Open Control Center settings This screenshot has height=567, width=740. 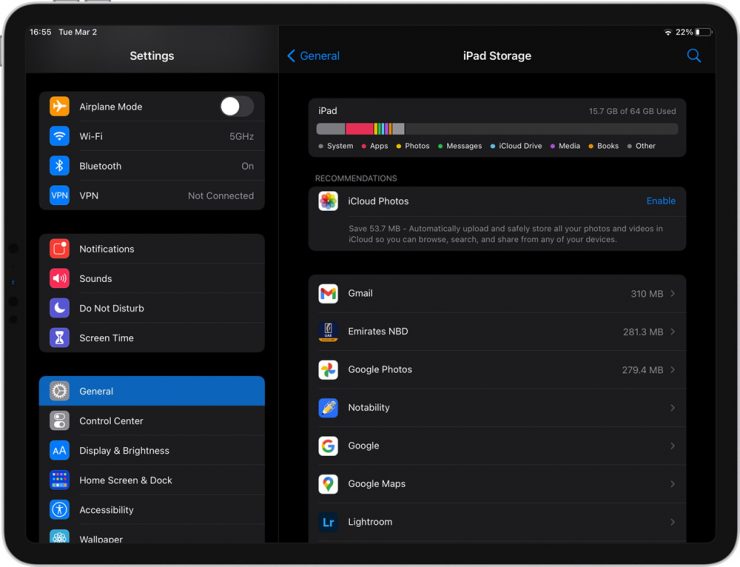click(152, 421)
